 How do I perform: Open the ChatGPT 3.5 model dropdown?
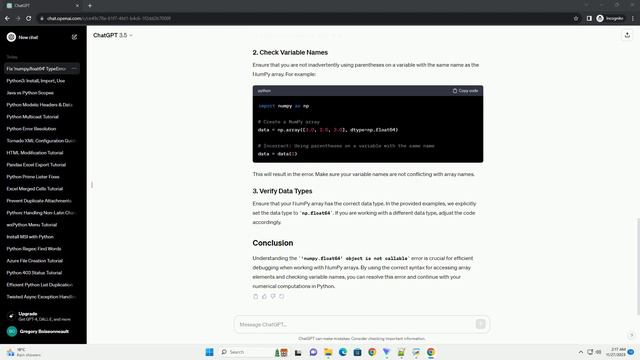(x=113, y=36)
